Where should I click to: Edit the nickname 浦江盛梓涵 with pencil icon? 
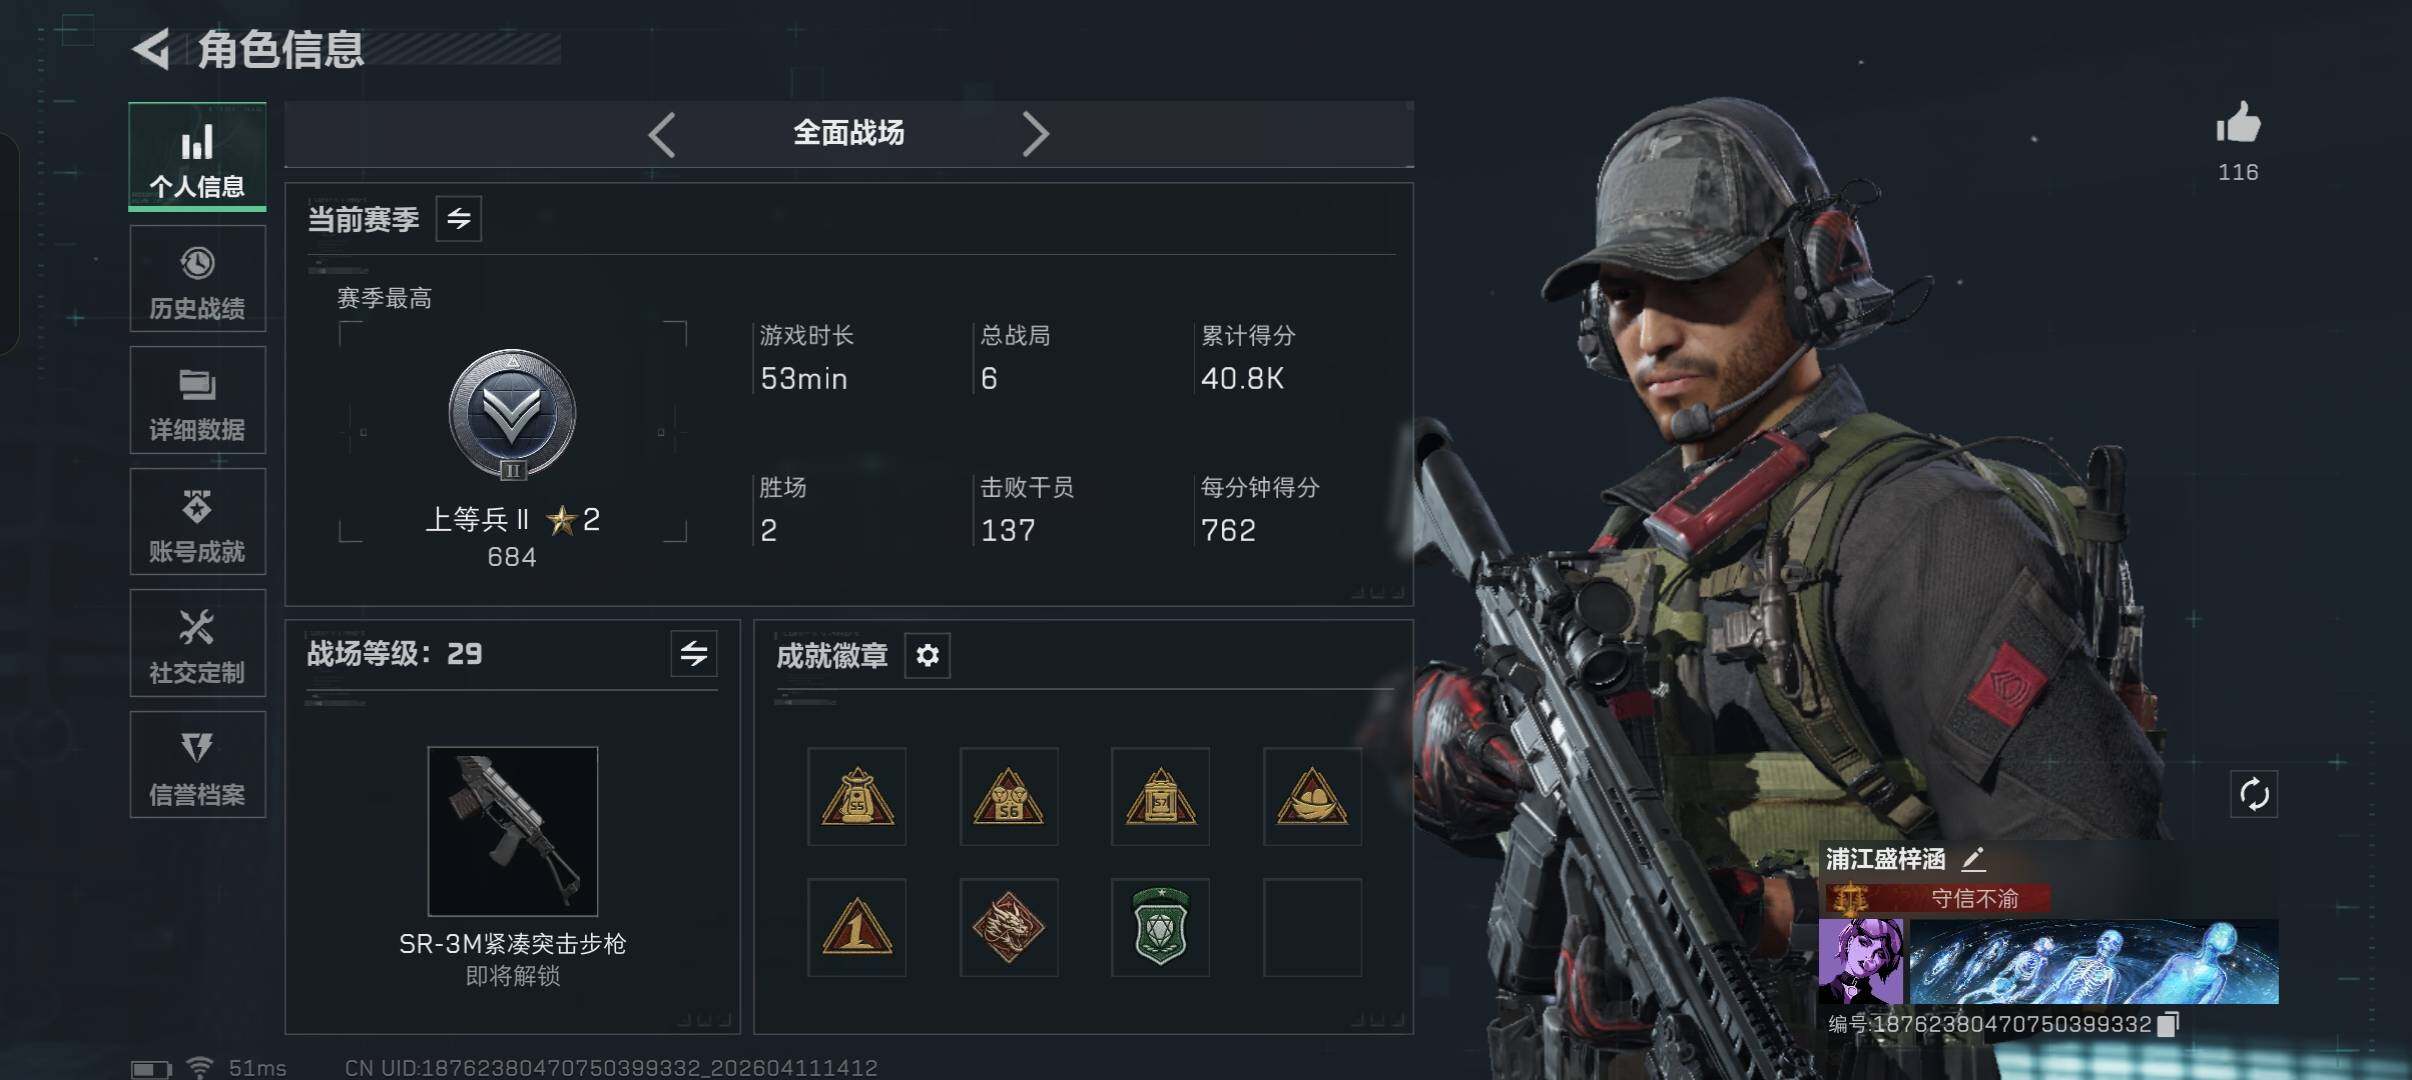tap(1973, 859)
